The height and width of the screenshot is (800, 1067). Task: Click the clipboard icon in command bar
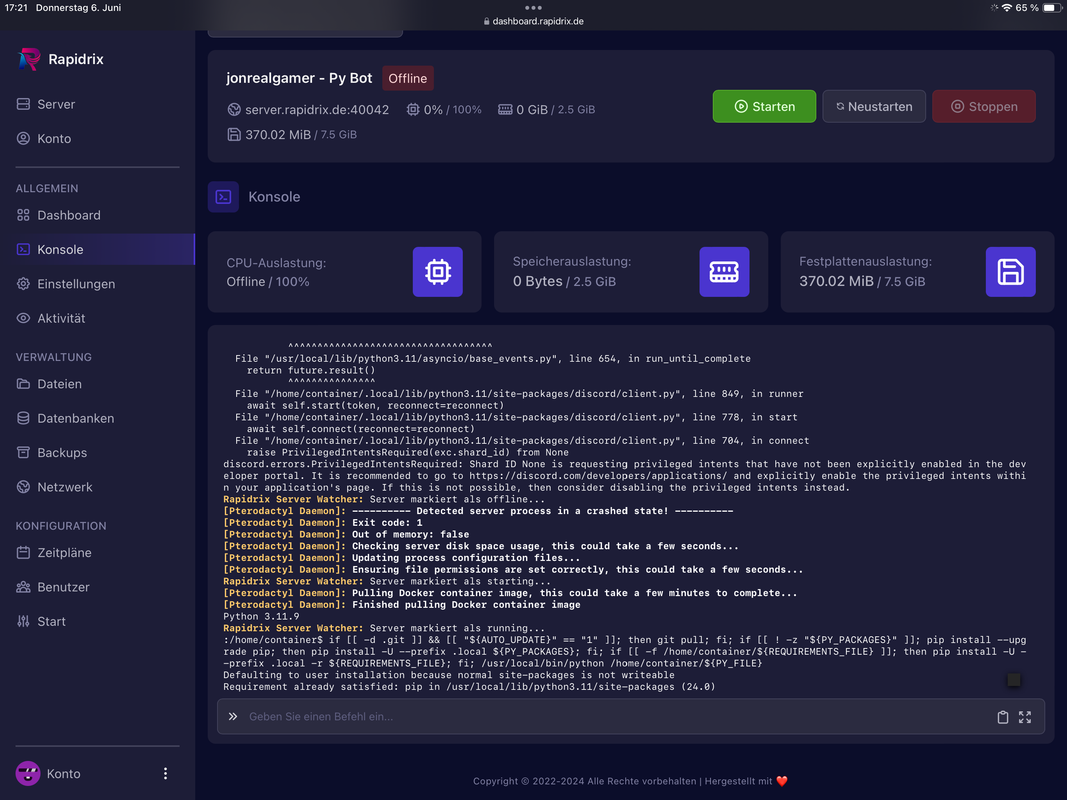point(1002,717)
